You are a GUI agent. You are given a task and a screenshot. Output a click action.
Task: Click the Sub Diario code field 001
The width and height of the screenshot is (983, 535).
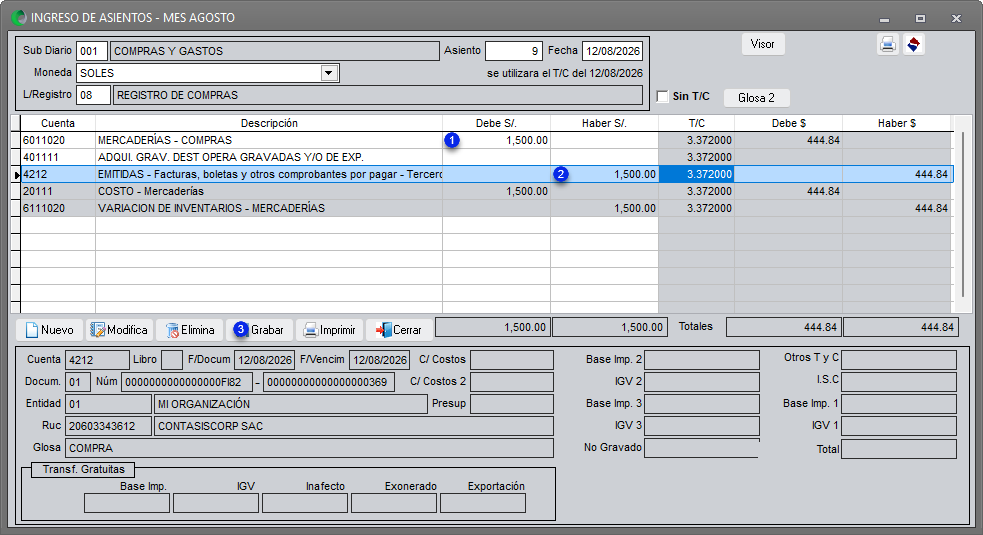pyautogui.click(x=92, y=51)
